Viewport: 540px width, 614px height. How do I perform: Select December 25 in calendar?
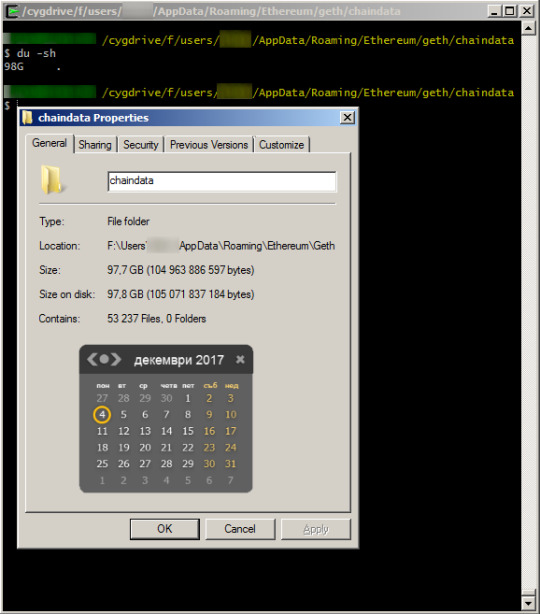point(102,464)
